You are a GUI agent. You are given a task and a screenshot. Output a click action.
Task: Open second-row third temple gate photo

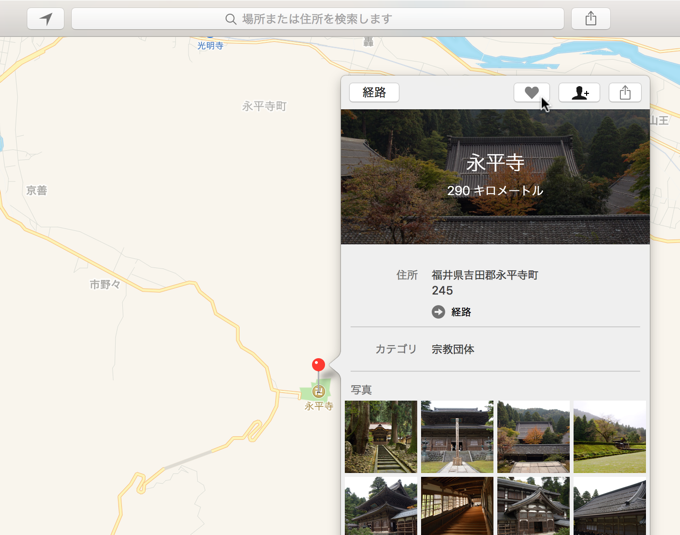tap(533, 506)
